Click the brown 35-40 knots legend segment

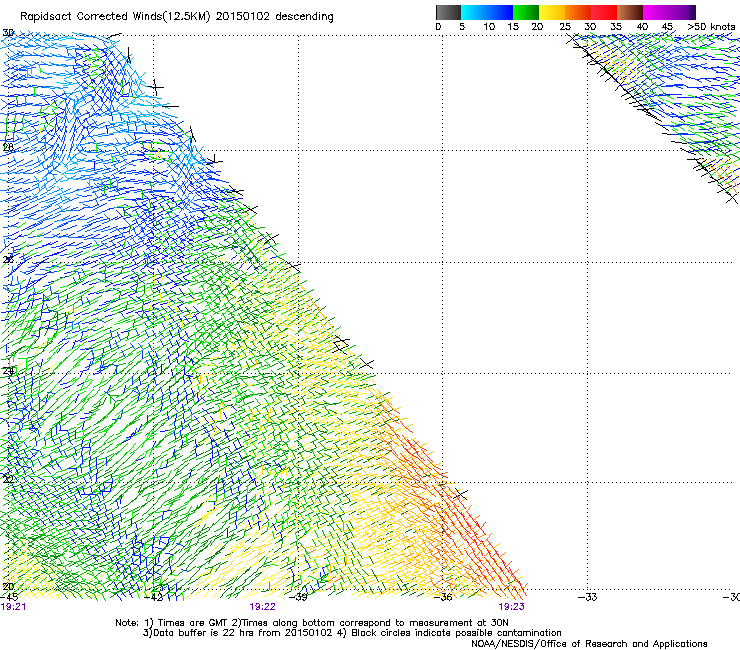(x=630, y=12)
